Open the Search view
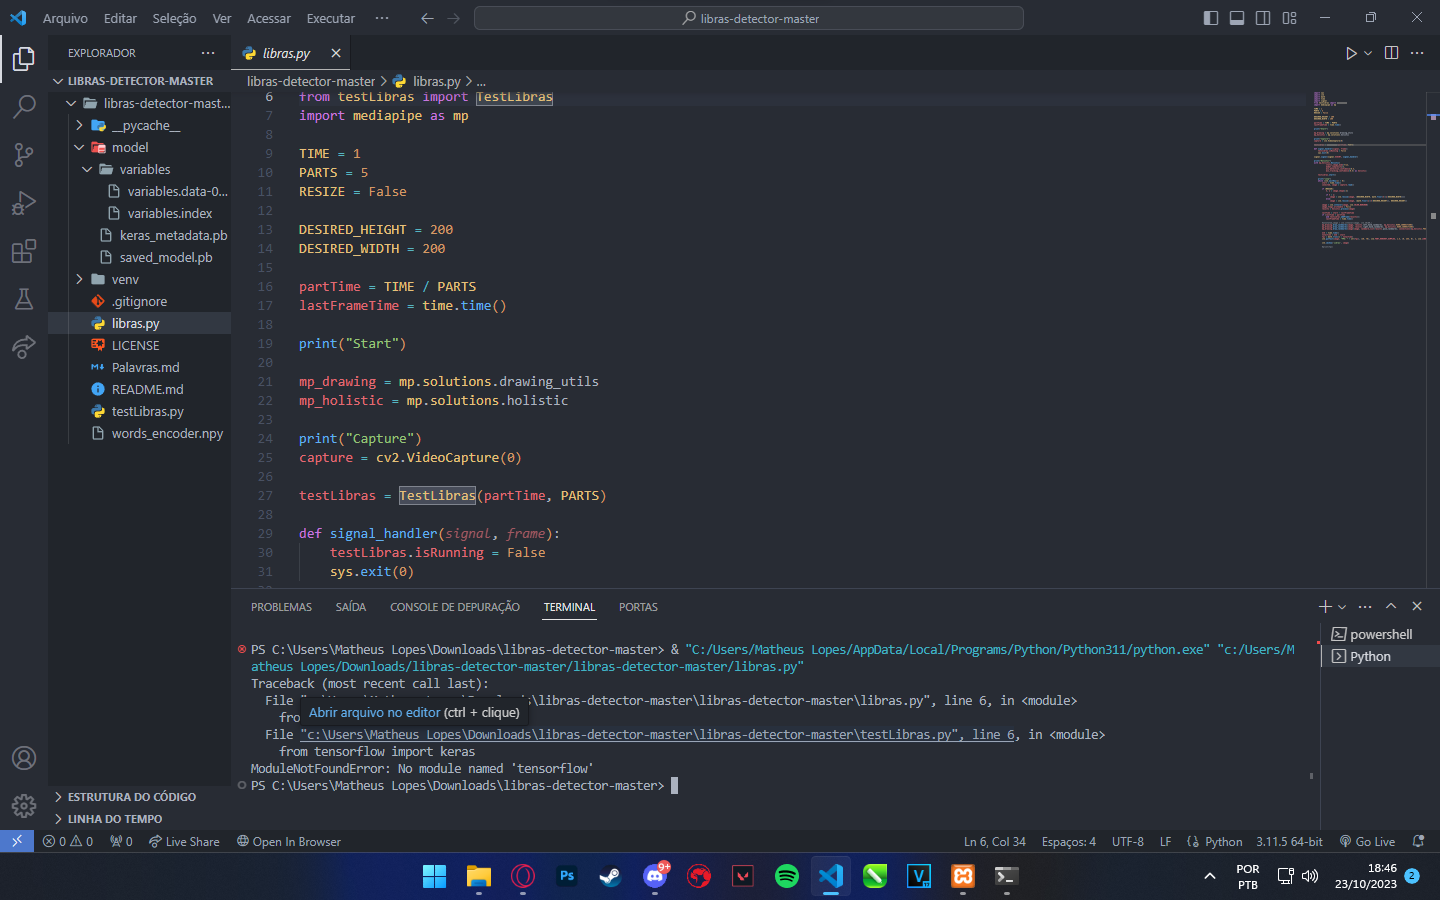This screenshot has height=900, width=1440. pyautogui.click(x=24, y=107)
